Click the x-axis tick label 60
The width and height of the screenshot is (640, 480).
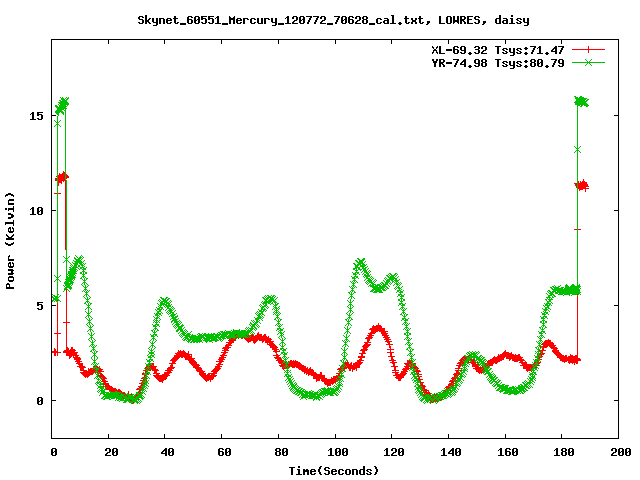(x=224, y=452)
